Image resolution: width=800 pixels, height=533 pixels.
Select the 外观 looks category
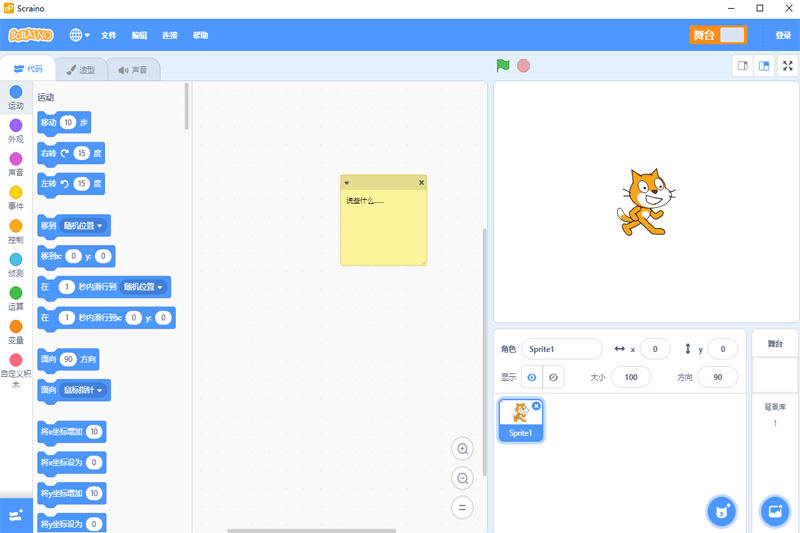tap(16, 131)
